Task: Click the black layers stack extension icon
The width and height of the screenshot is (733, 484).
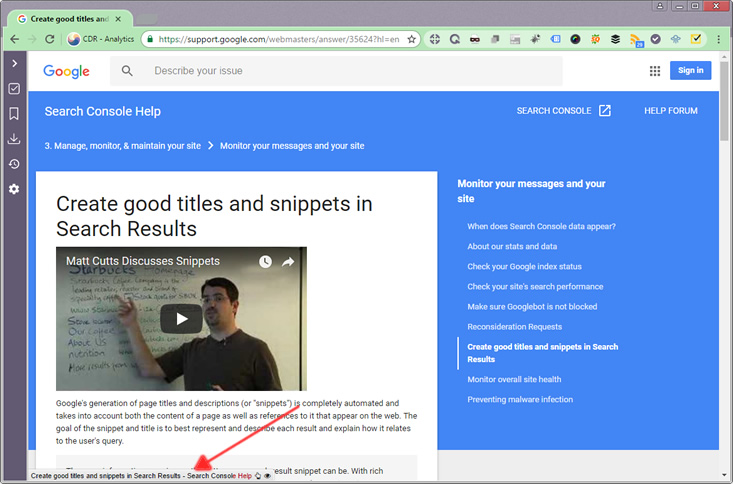Action: click(615, 39)
